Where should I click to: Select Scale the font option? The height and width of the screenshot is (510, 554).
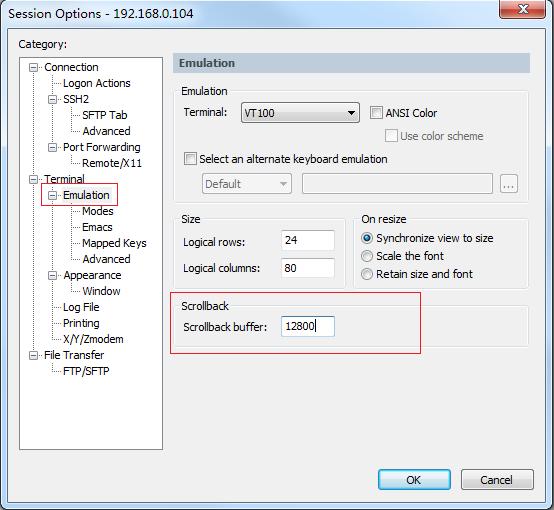pyautogui.click(x=367, y=256)
